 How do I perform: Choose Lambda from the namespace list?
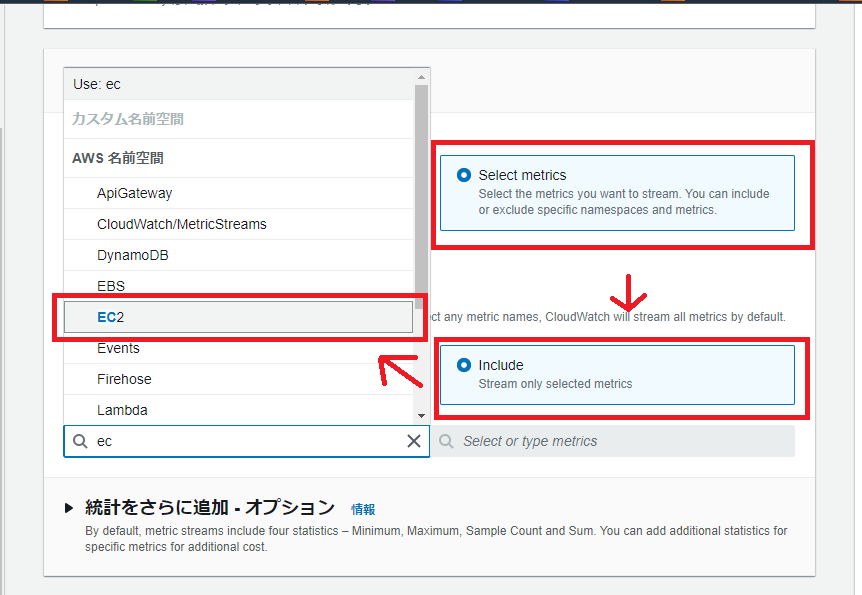[239, 410]
